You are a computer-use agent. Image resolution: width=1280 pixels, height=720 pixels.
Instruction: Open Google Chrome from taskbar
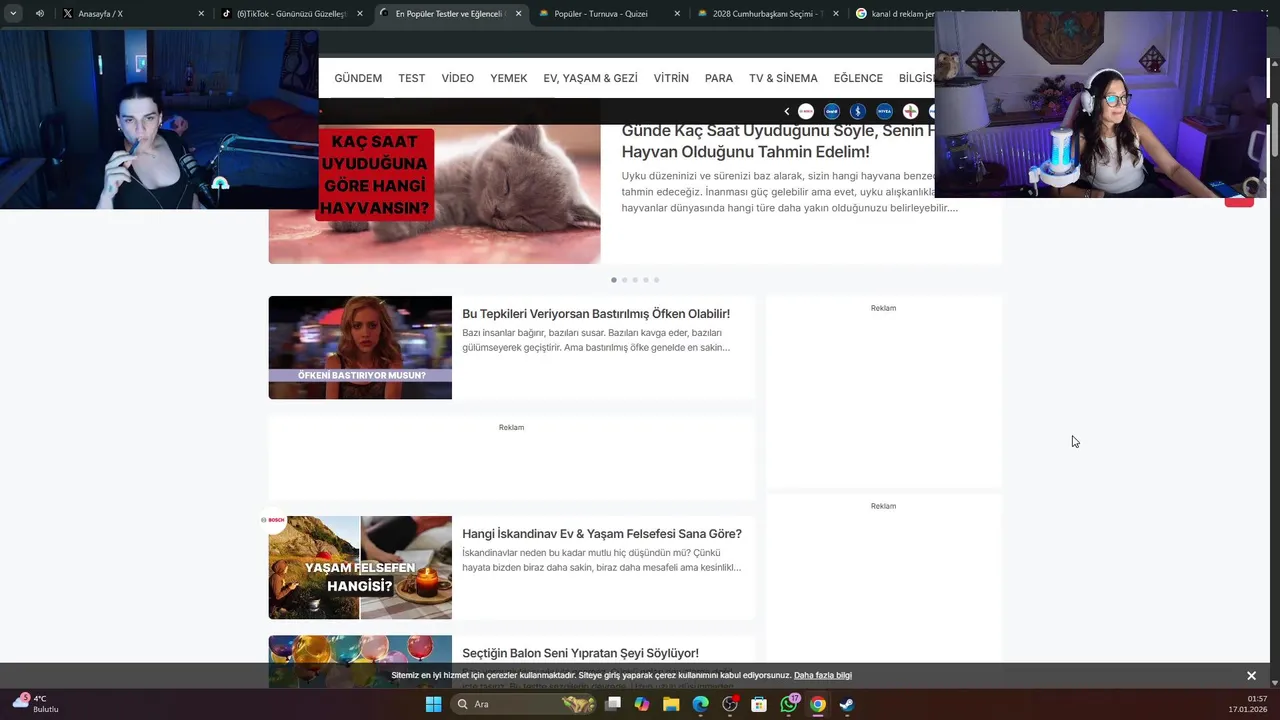click(x=818, y=704)
